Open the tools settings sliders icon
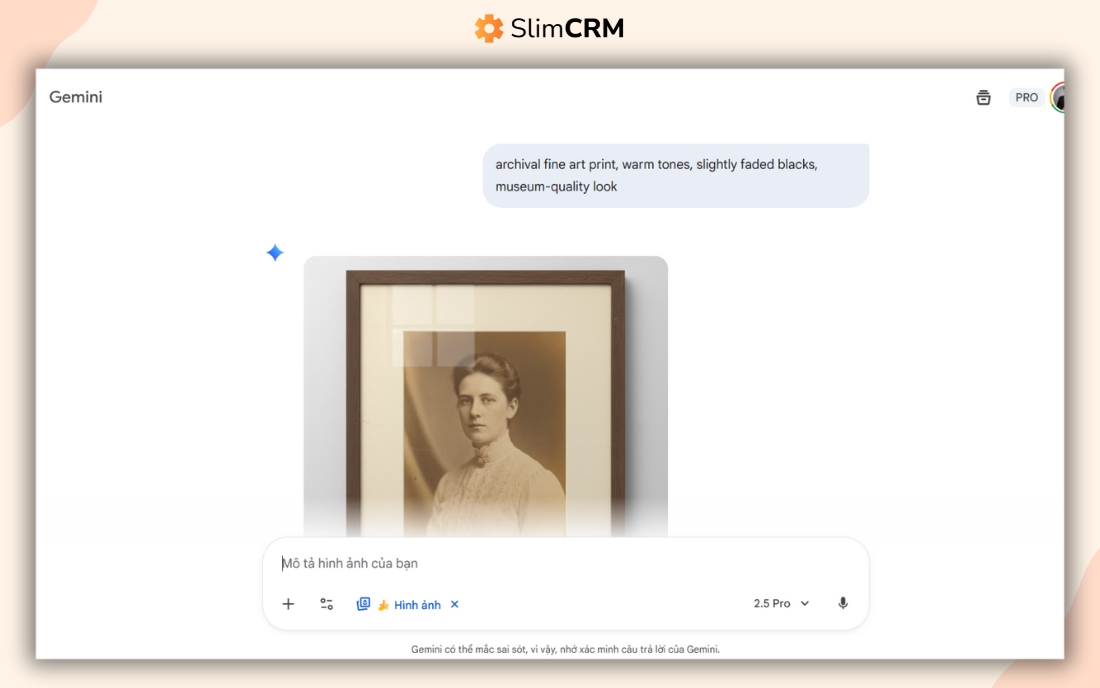 coord(326,604)
